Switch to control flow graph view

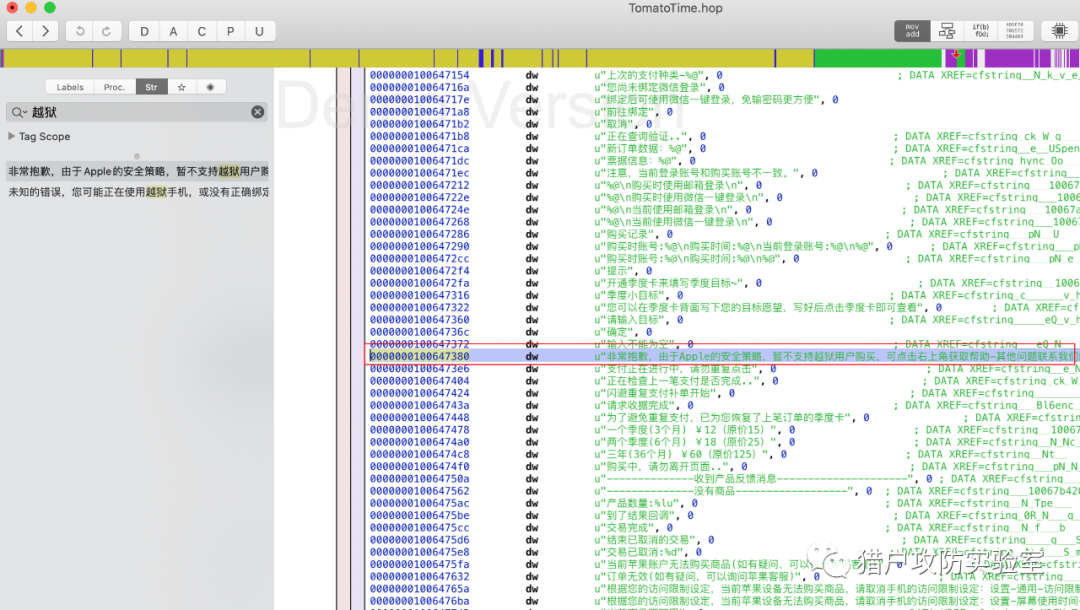tap(946, 31)
